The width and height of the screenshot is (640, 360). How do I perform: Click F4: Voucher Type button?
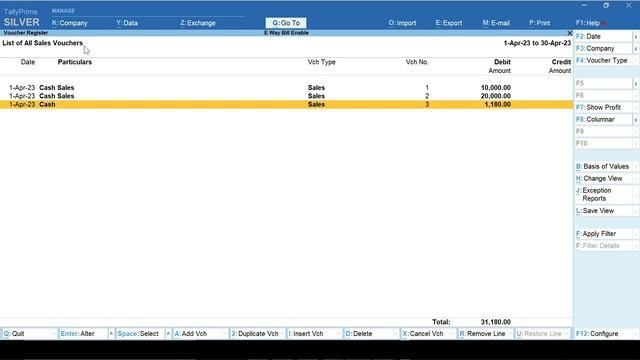(x=603, y=60)
